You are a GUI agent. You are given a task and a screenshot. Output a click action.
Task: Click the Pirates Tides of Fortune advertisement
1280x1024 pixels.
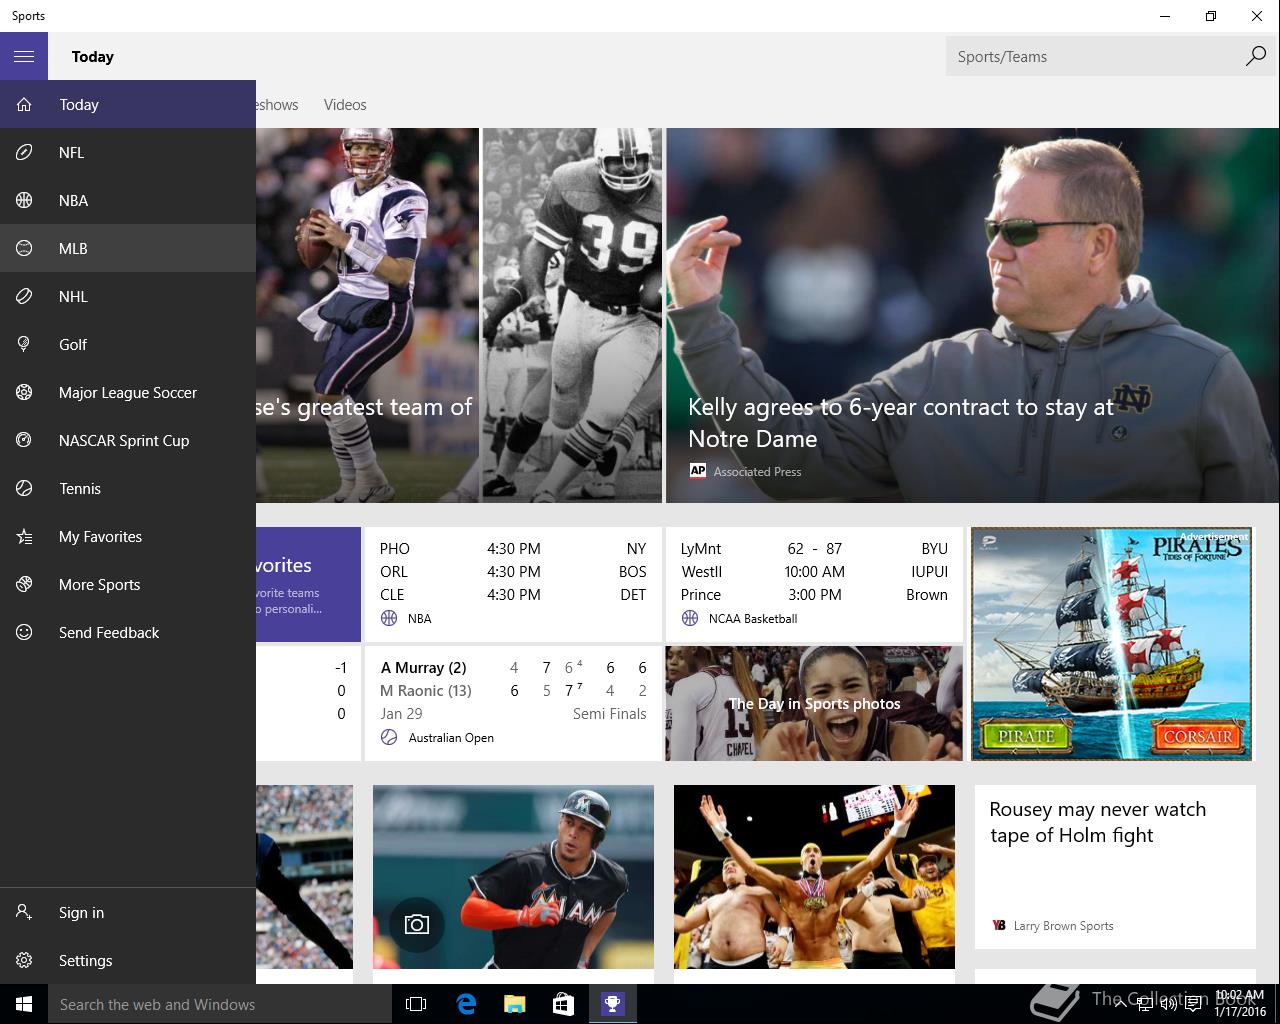click(x=1112, y=644)
